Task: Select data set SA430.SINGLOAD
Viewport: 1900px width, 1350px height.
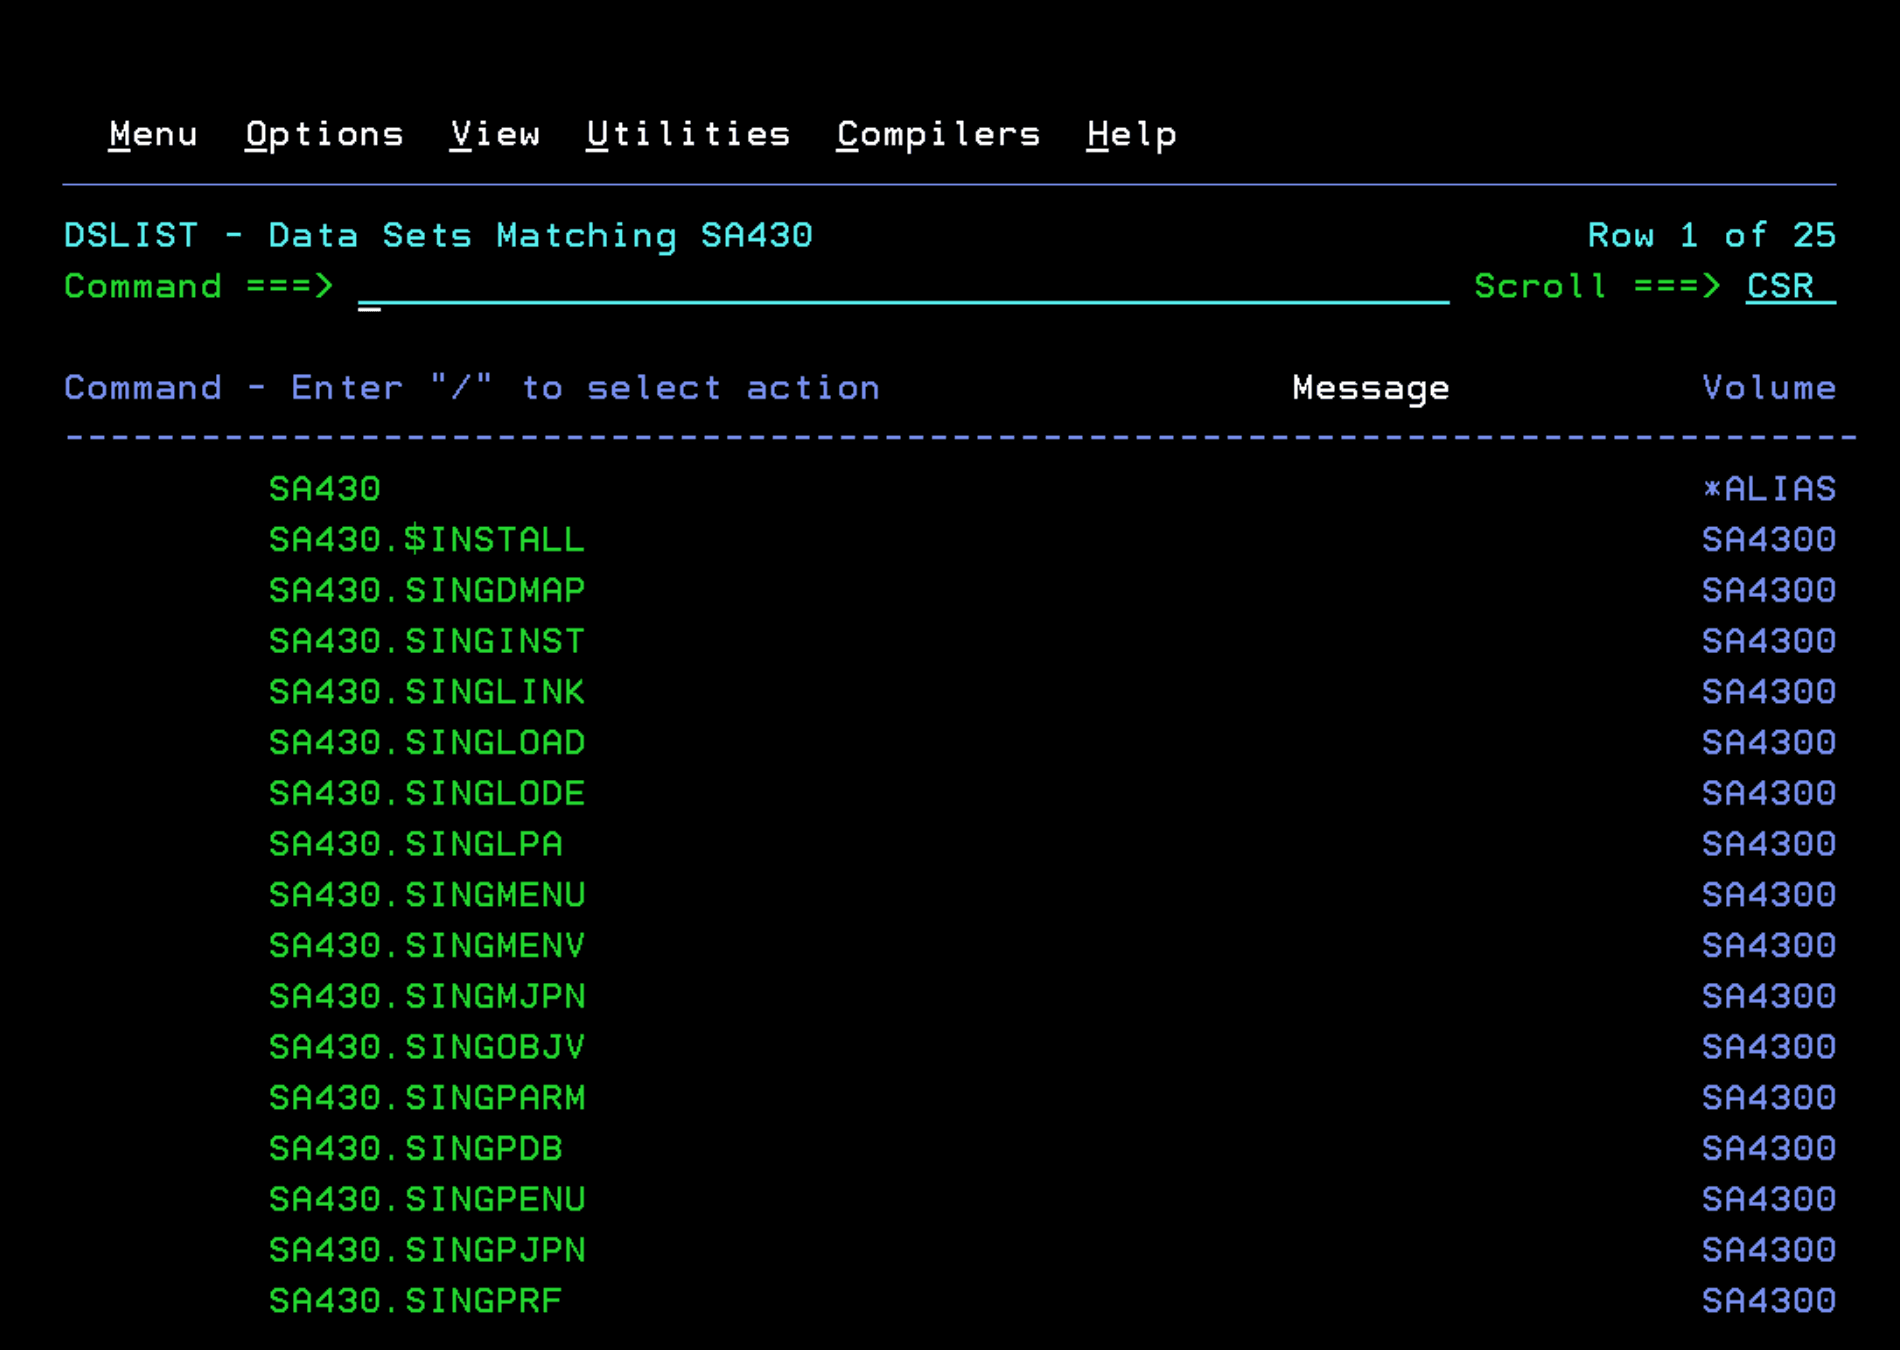Action: 426,743
